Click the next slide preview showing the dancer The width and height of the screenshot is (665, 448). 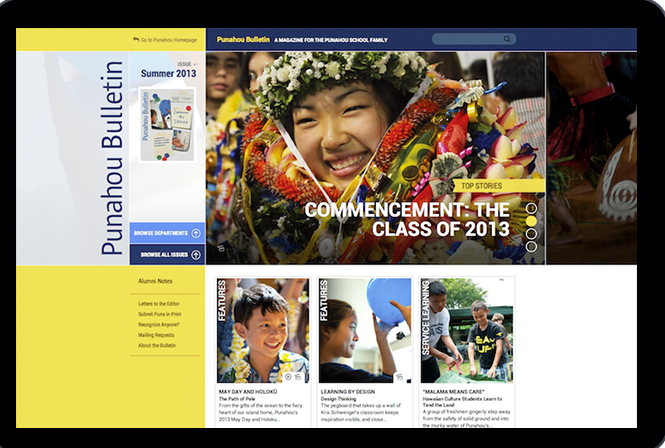tap(592, 158)
